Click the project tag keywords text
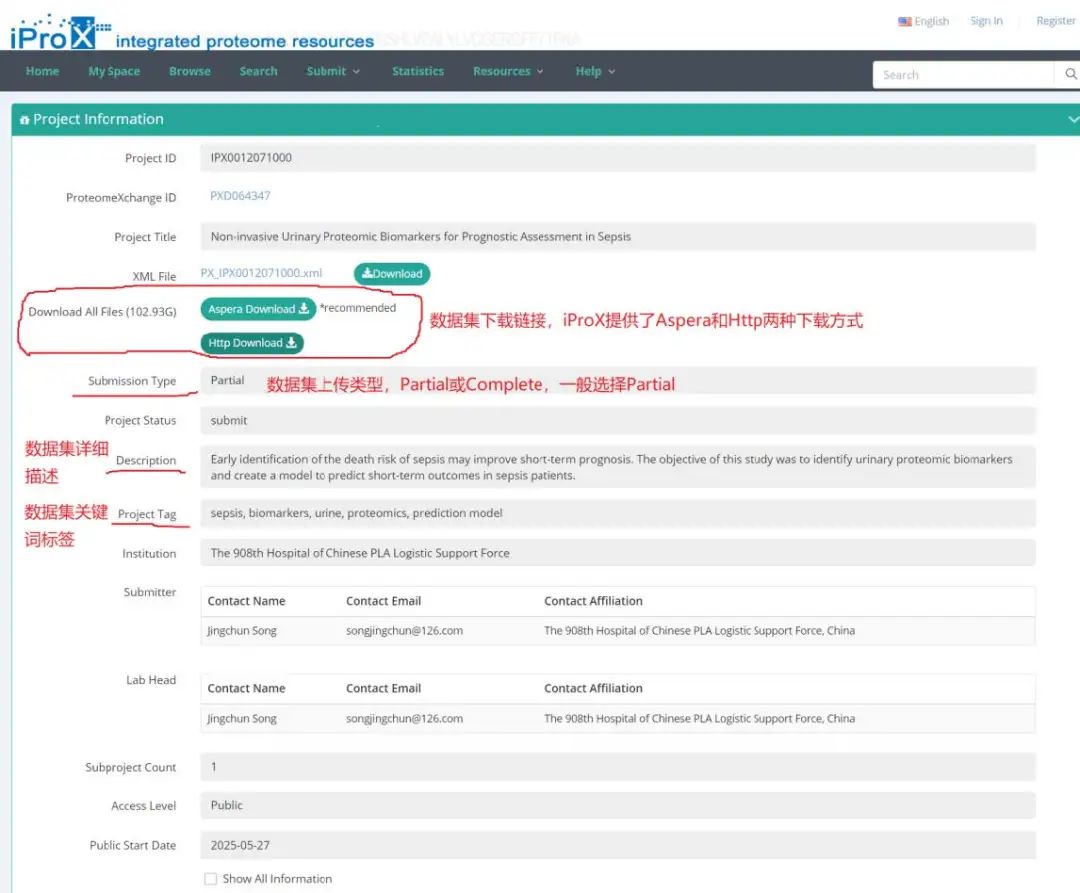 point(356,513)
